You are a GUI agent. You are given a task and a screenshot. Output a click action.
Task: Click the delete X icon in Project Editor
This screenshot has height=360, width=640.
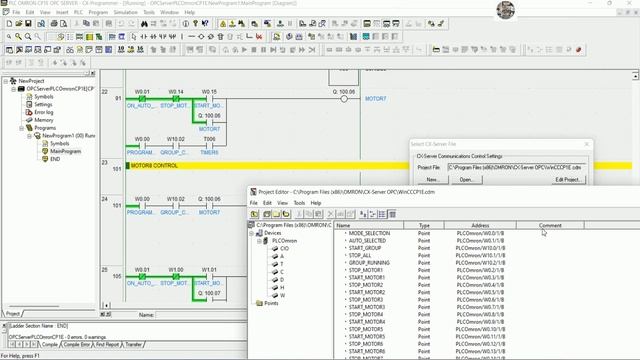(x=331, y=214)
